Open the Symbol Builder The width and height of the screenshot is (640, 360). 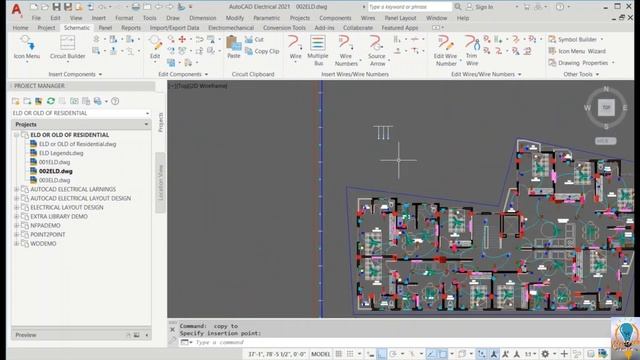pos(576,40)
